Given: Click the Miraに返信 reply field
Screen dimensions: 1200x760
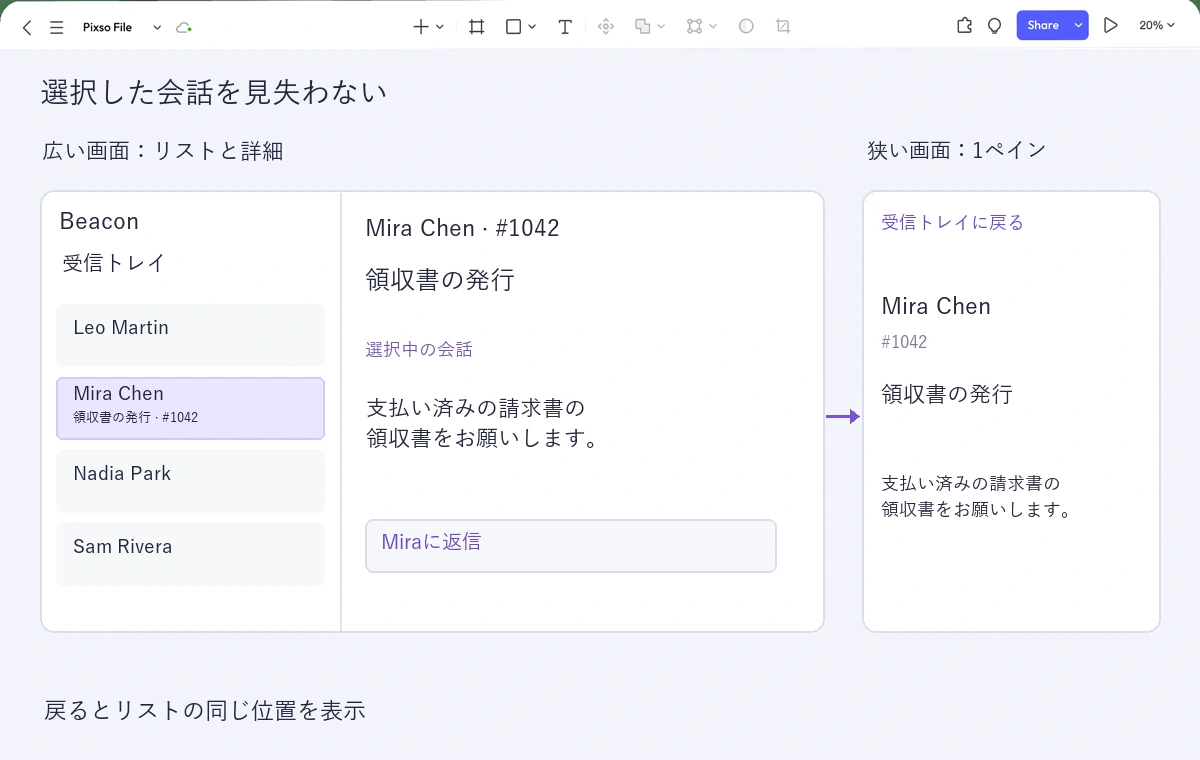Looking at the screenshot, I should (571, 546).
